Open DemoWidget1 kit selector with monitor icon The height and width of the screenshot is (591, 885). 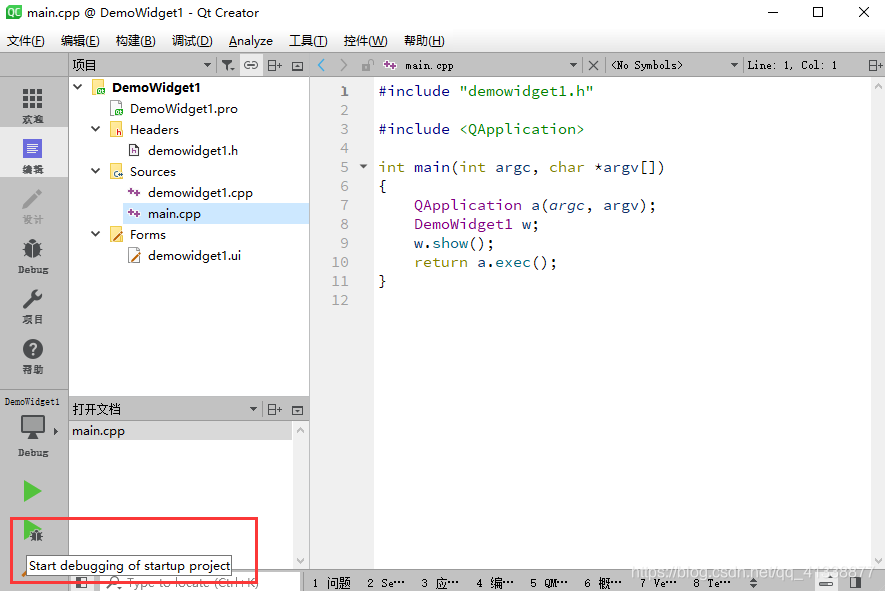pos(33,428)
